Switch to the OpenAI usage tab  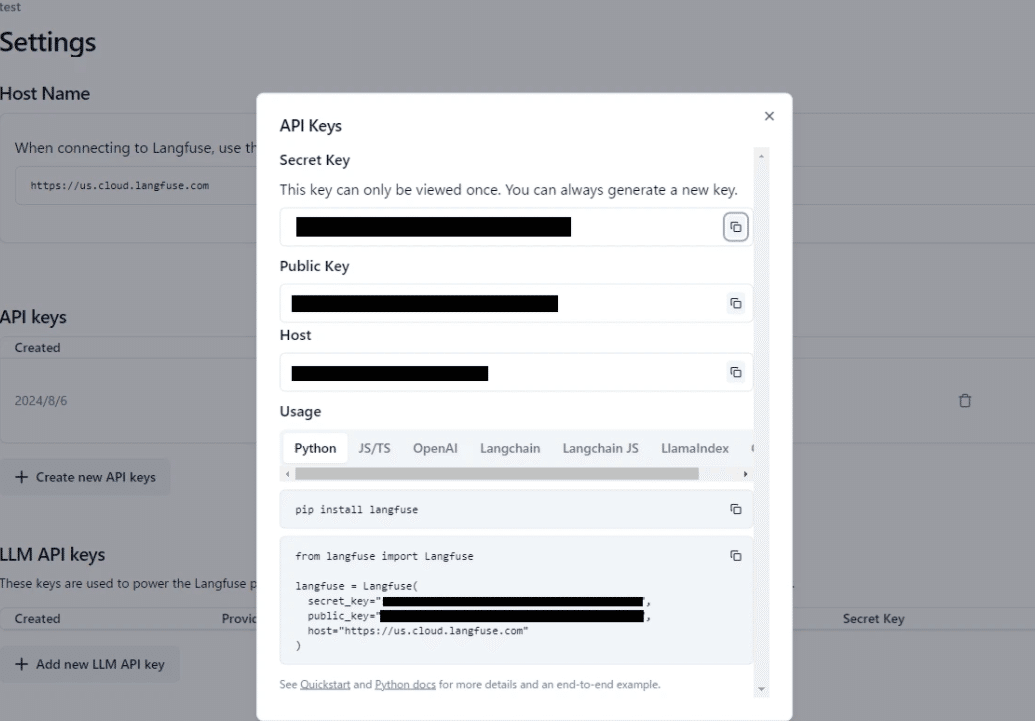(x=435, y=448)
